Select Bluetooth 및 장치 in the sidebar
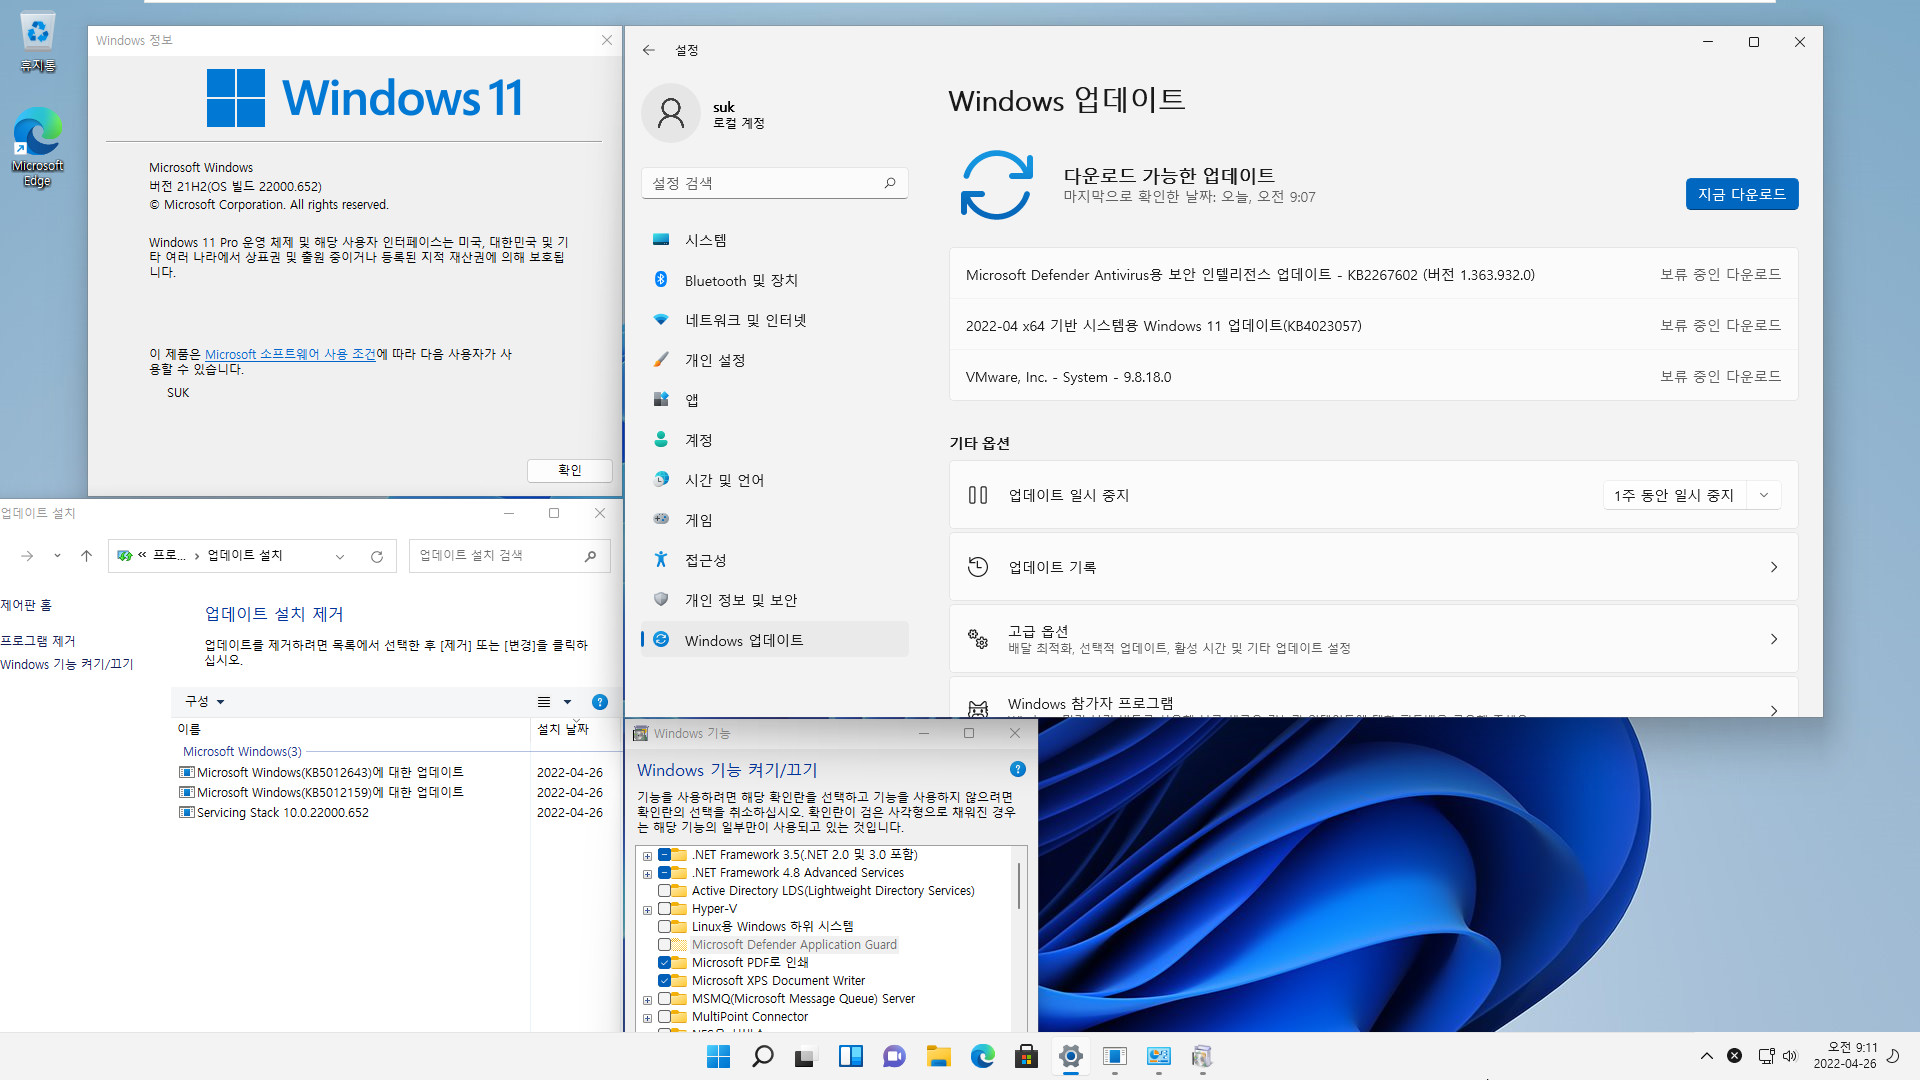The width and height of the screenshot is (1920, 1080). (774, 280)
